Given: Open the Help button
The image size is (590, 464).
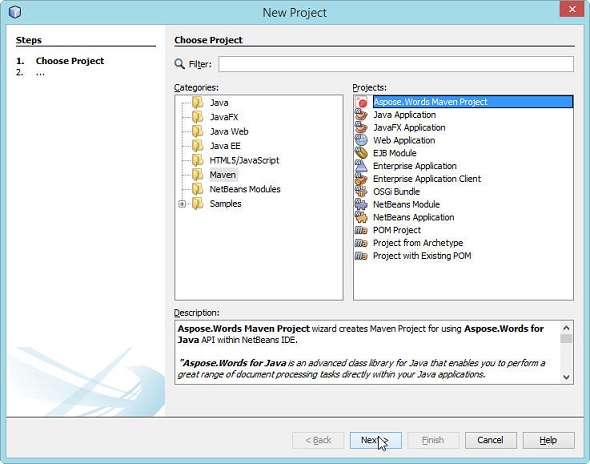Looking at the screenshot, I should point(549,440).
